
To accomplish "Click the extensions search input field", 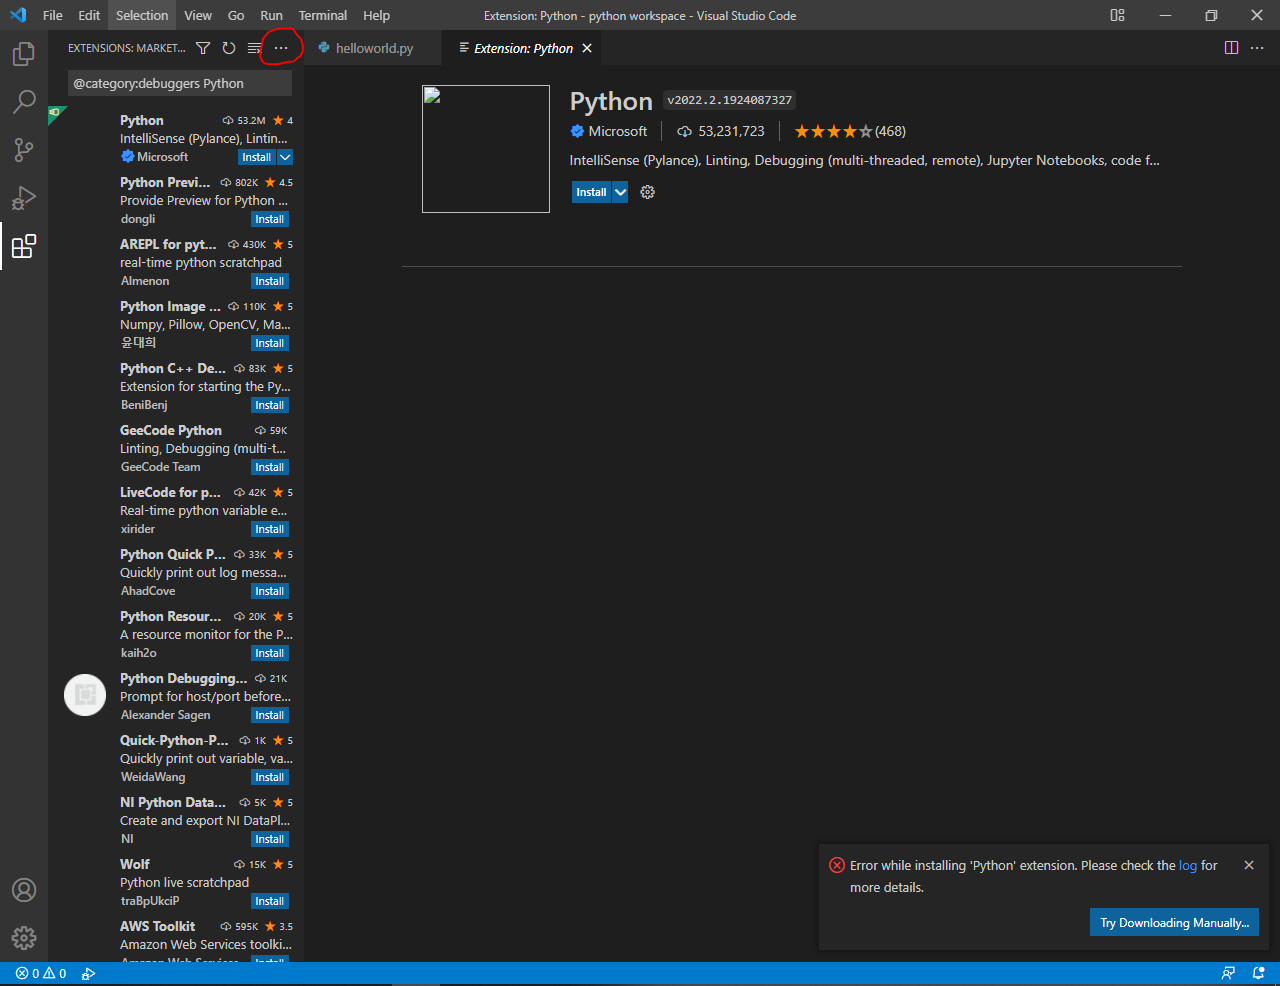I will (x=180, y=83).
